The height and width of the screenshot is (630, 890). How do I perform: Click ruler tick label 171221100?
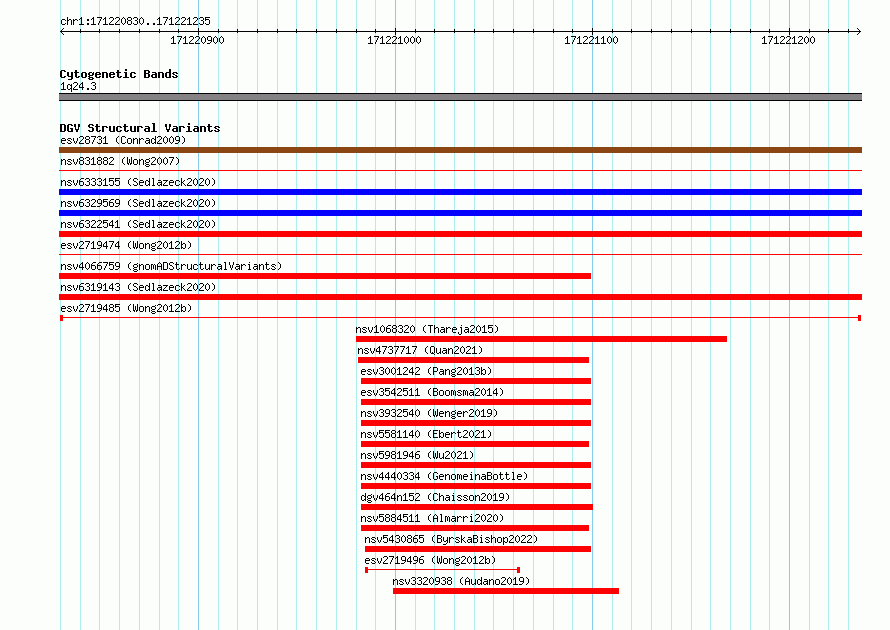(x=591, y=40)
